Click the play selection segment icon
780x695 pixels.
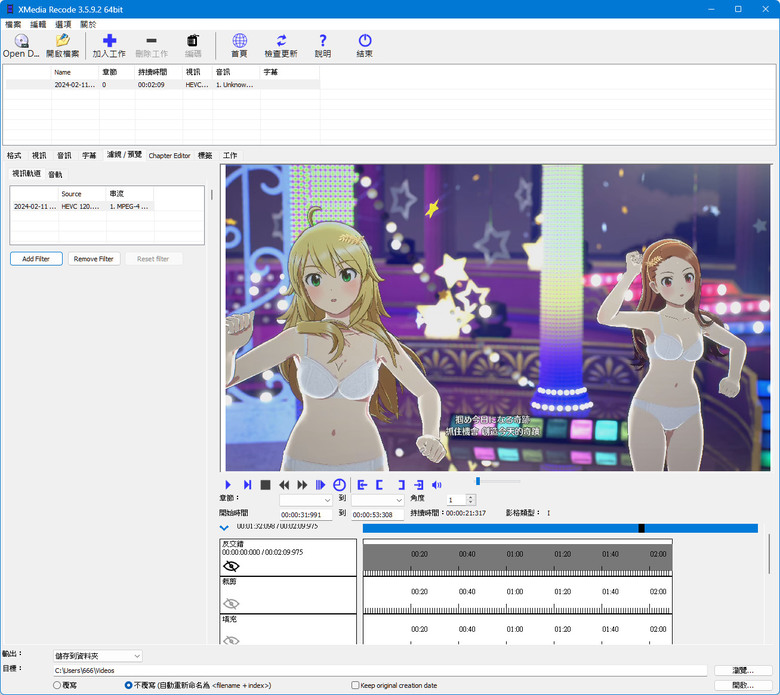[x=320, y=485]
